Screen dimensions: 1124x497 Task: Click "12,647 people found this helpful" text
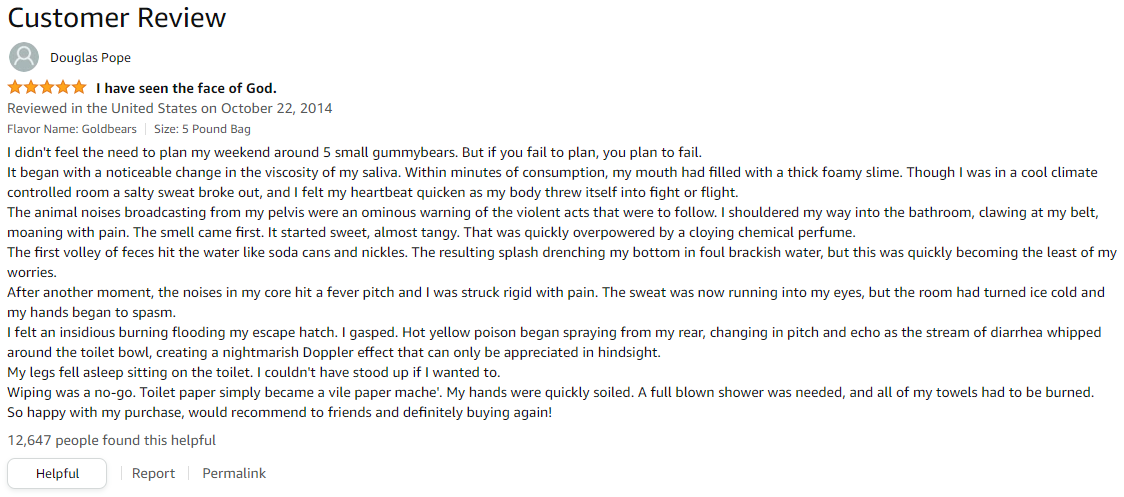(111, 440)
